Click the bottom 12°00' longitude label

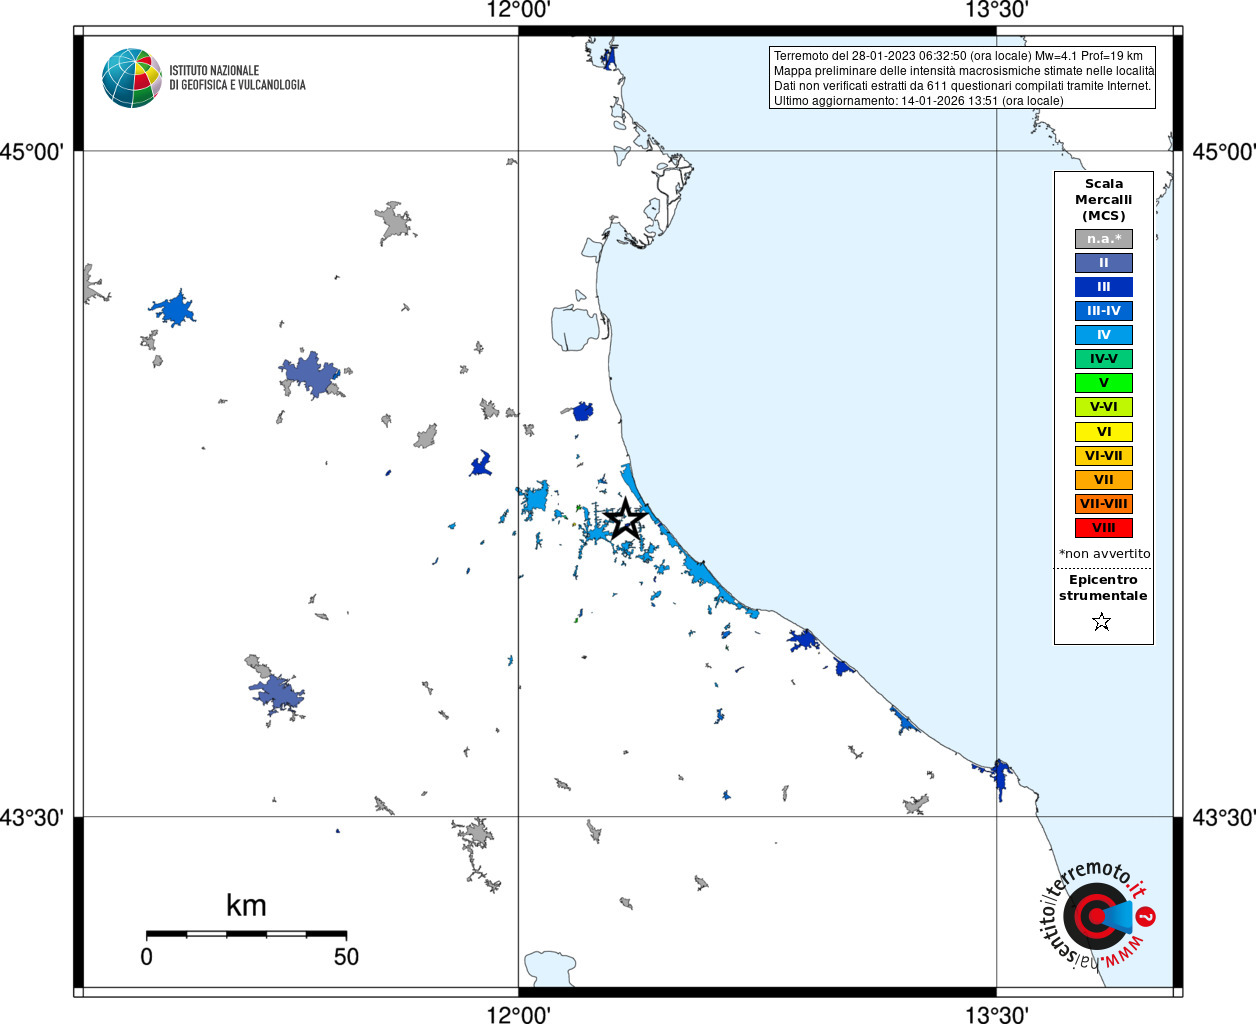pyautogui.click(x=518, y=1015)
